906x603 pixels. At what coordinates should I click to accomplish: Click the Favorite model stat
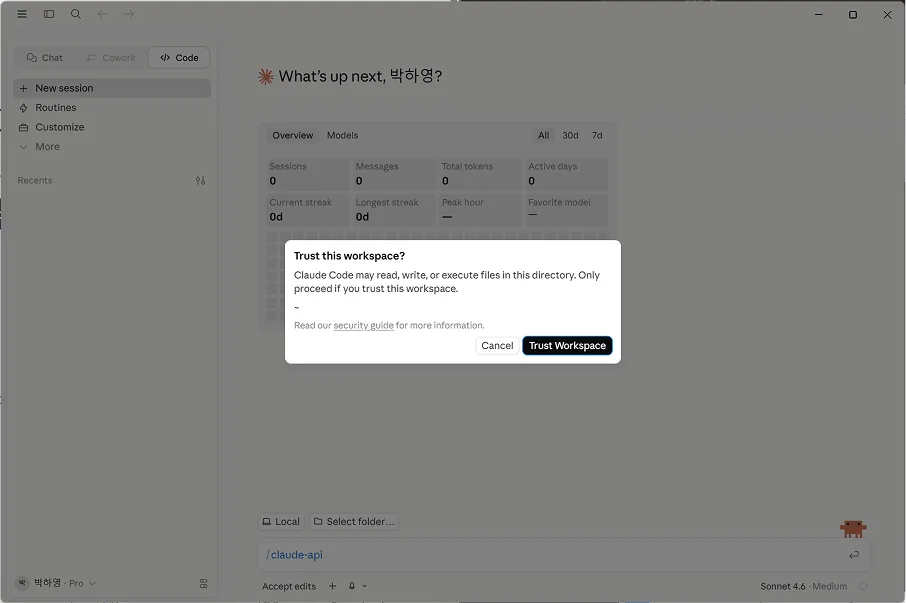pos(566,210)
